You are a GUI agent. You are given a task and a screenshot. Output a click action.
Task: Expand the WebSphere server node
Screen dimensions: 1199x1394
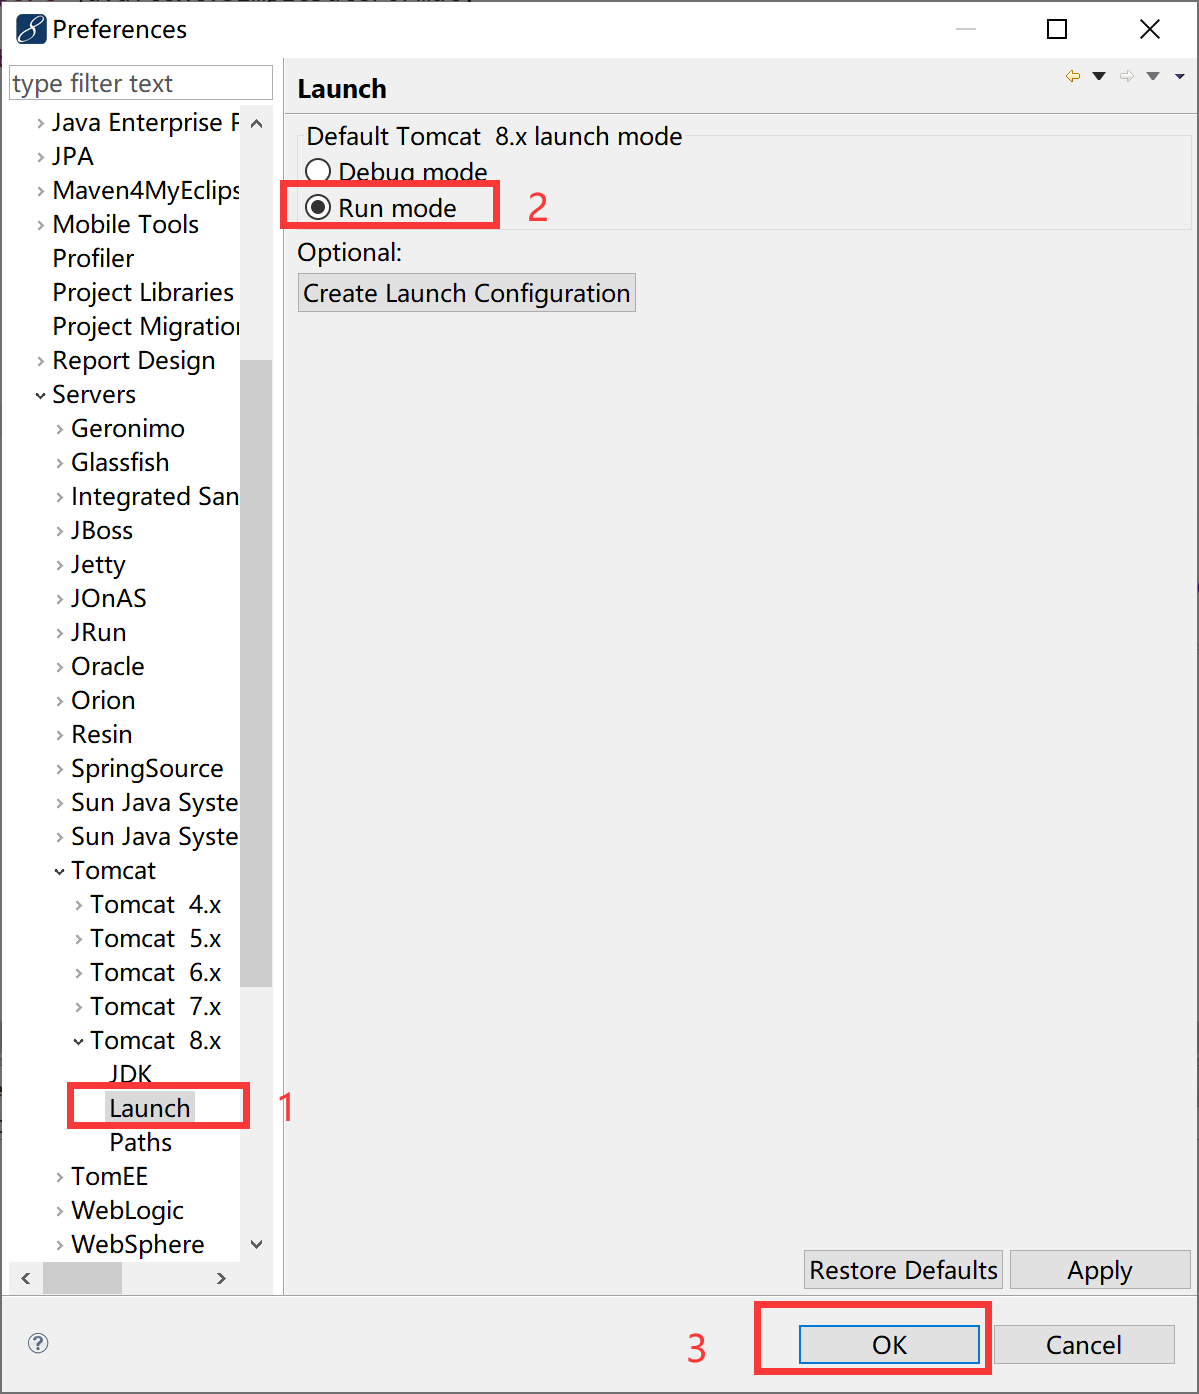(59, 1245)
